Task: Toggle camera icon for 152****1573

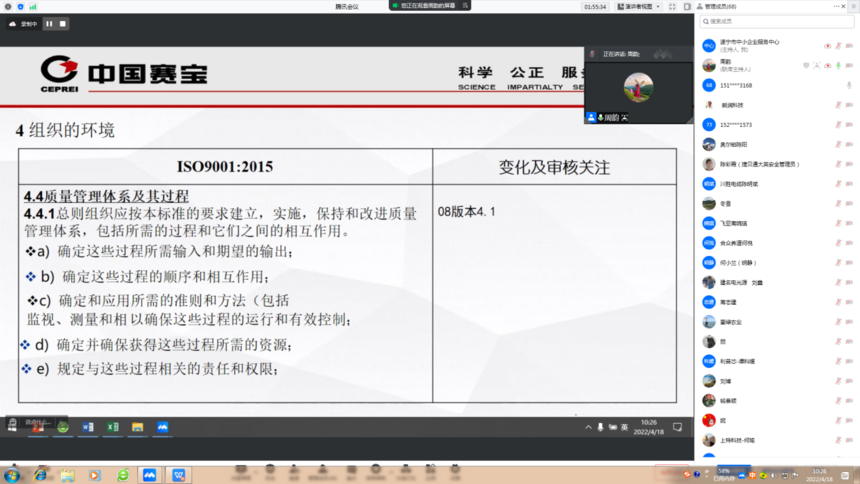Action: coord(849,125)
